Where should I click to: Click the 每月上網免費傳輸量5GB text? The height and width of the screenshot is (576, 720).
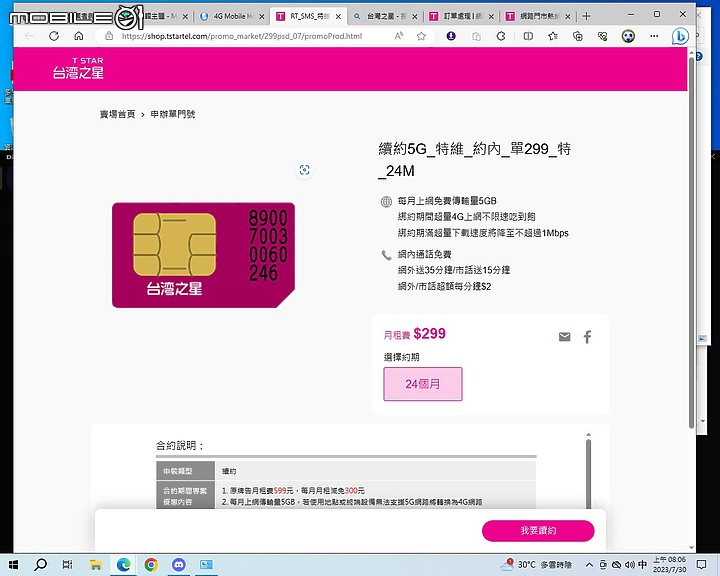coord(447,201)
